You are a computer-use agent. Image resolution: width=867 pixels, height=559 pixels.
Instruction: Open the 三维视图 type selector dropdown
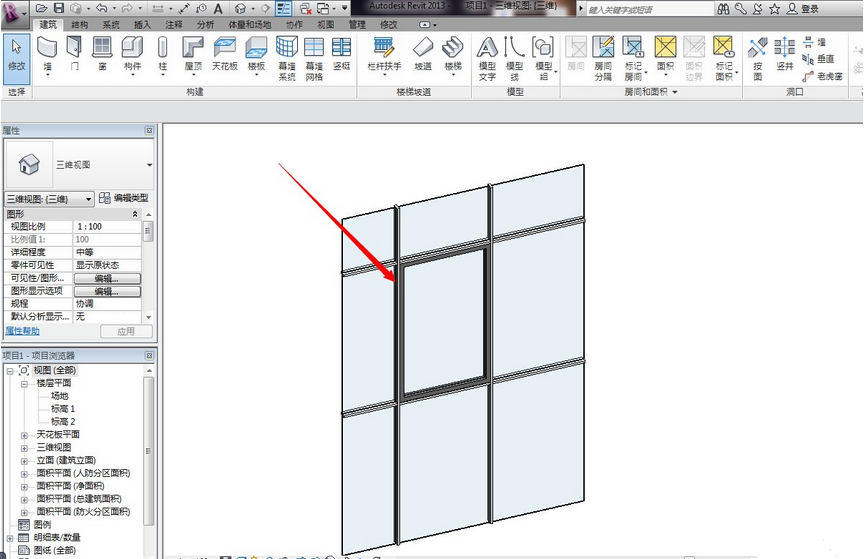point(149,164)
